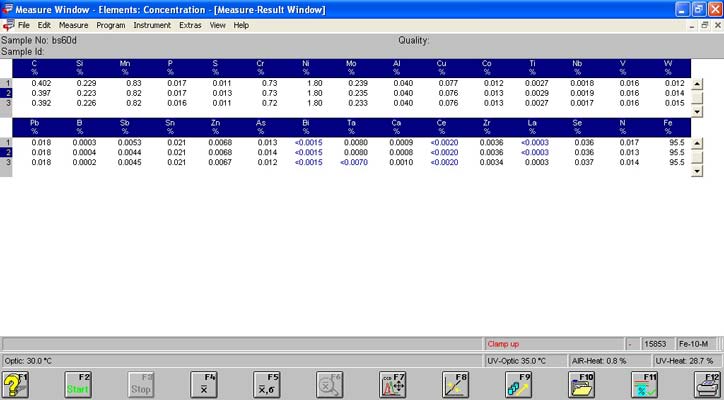Click the Fe-10-M program status field

point(696,344)
